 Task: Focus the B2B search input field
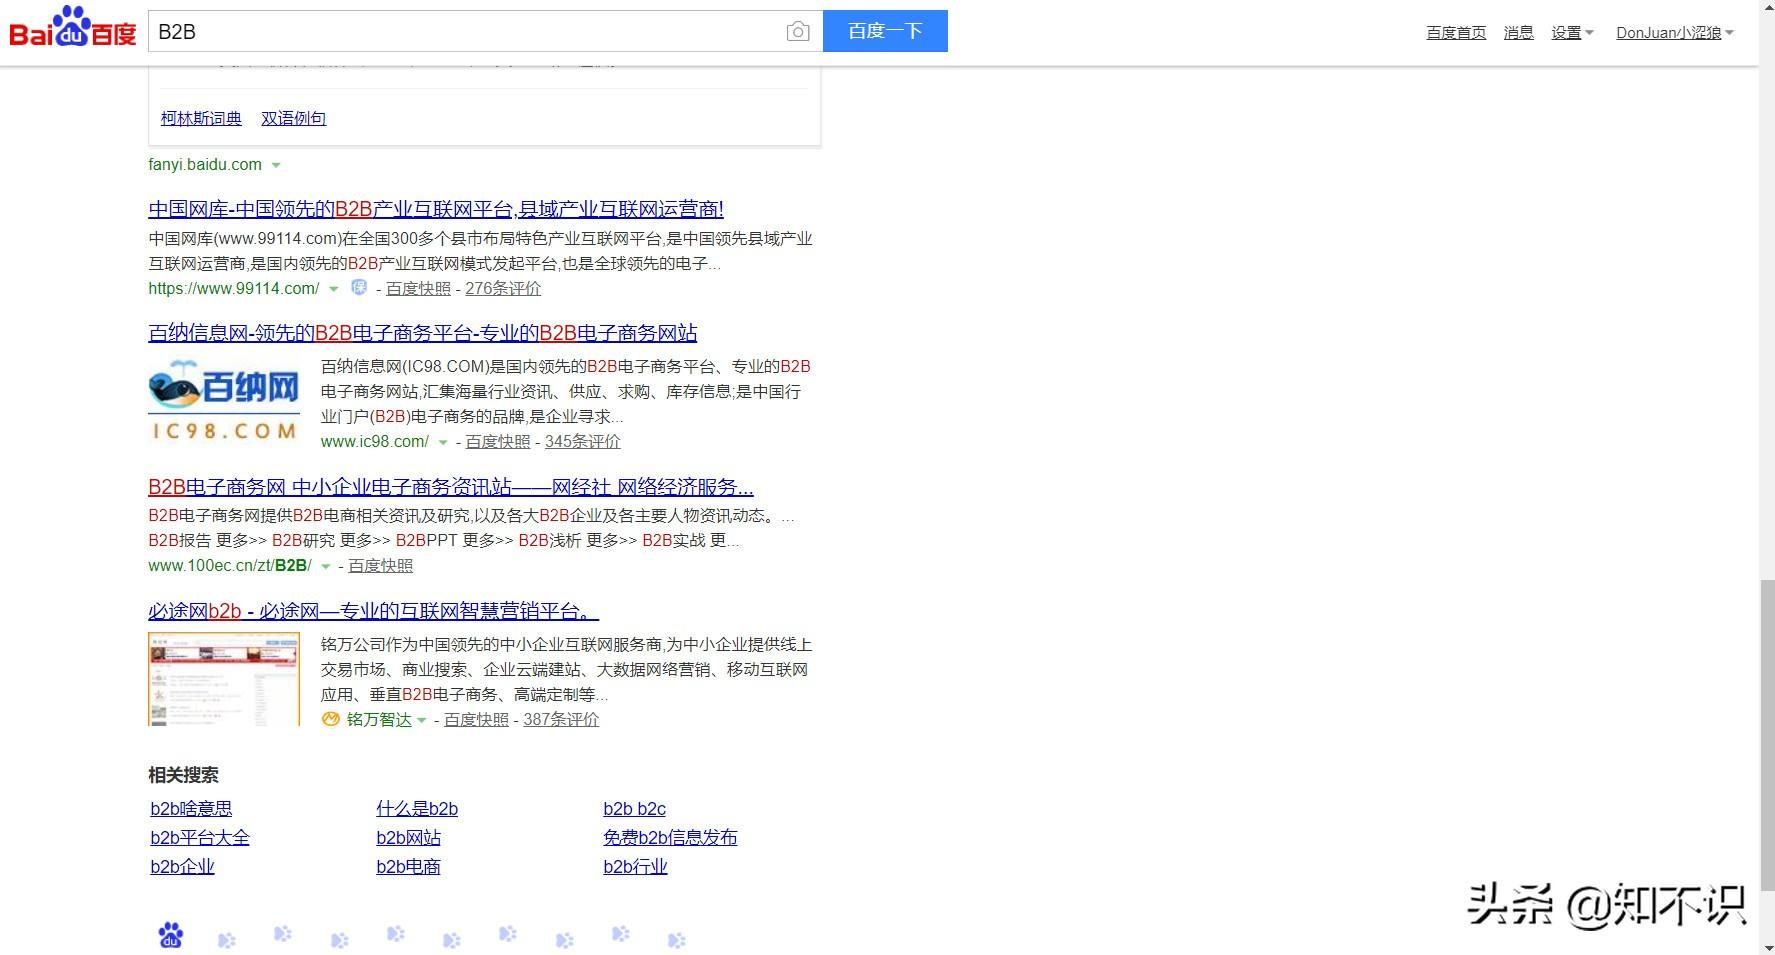pyautogui.click(x=466, y=32)
